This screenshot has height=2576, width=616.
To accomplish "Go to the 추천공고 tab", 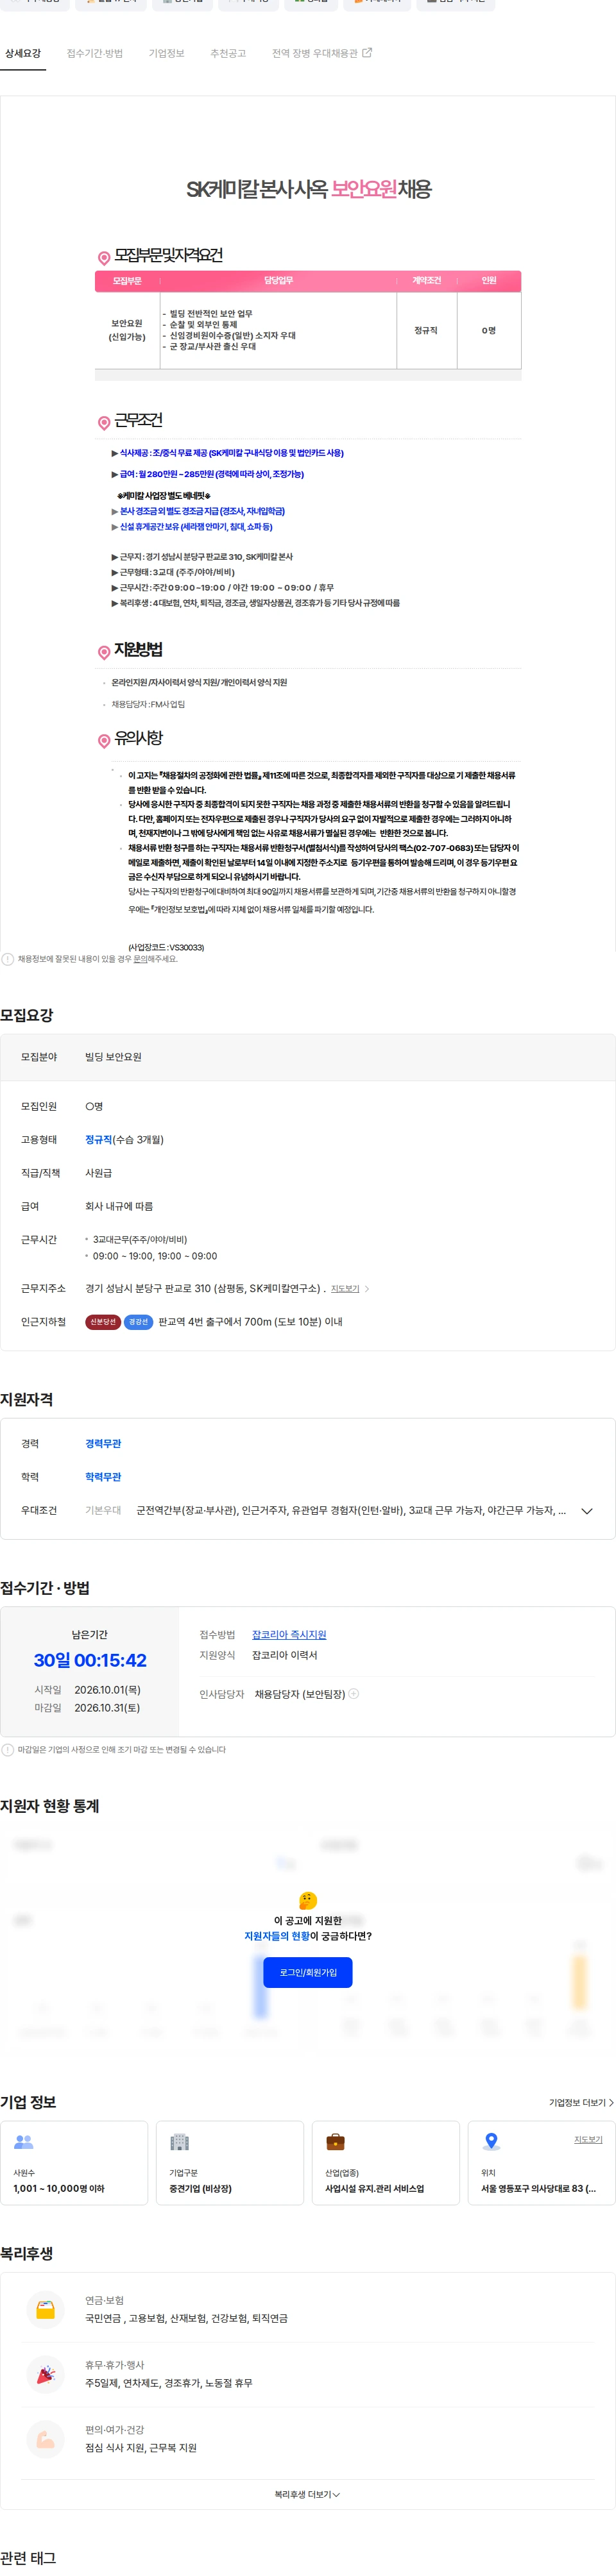I will point(228,53).
